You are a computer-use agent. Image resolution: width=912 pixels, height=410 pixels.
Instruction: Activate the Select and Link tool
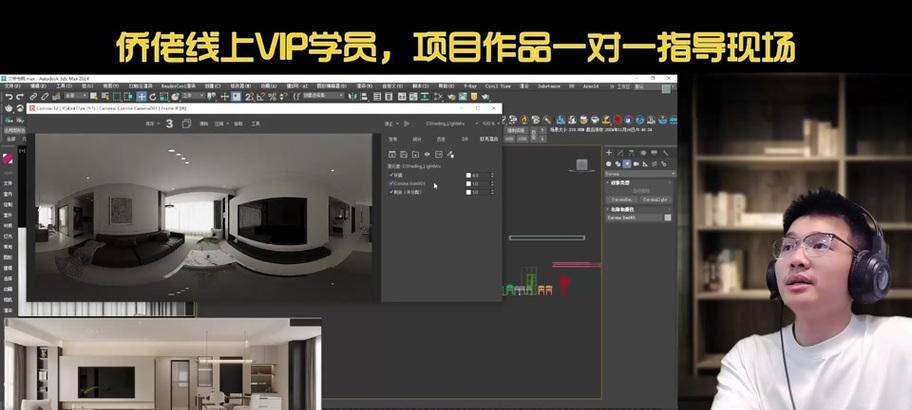point(33,97)
